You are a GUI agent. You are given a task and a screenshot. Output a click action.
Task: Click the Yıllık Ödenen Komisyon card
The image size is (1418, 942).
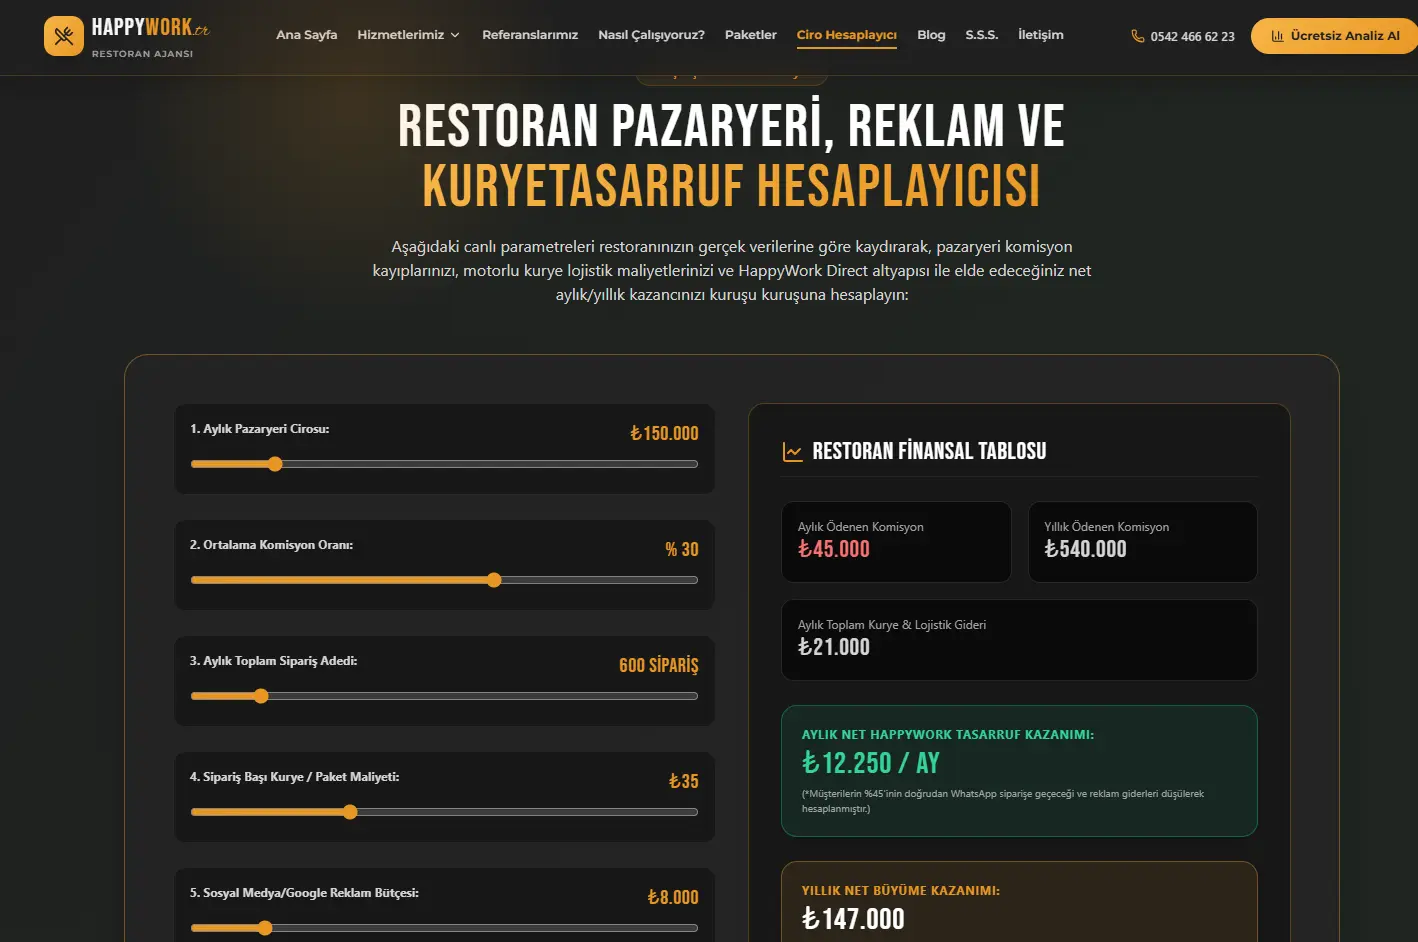(1143, 542)
